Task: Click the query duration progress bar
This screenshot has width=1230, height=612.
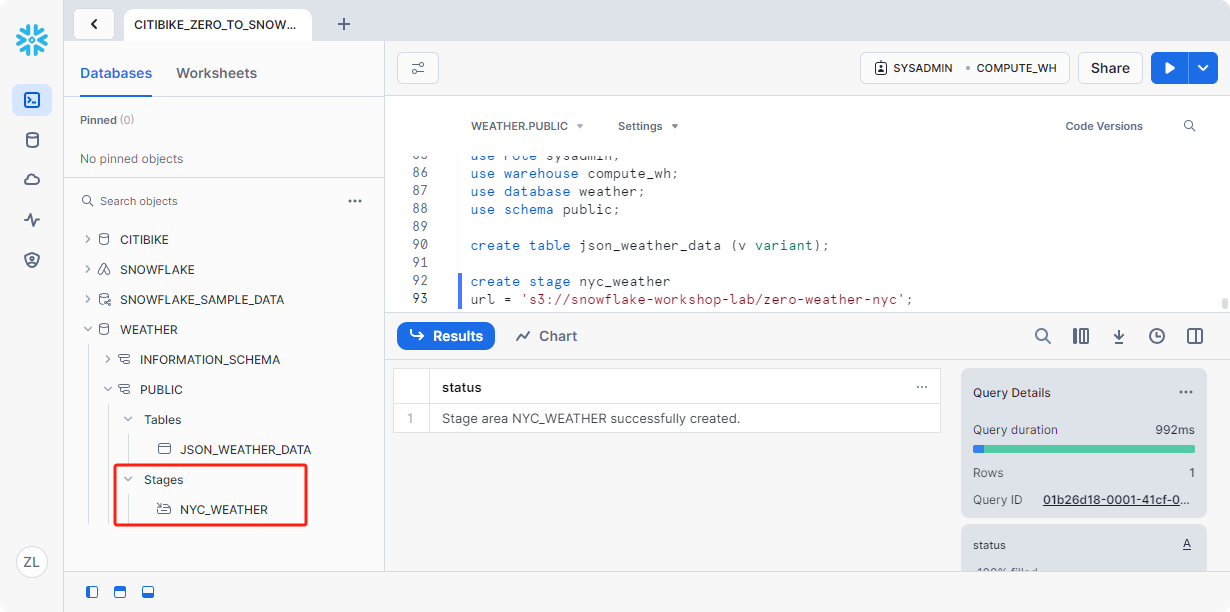Action: click(1083, 449)
